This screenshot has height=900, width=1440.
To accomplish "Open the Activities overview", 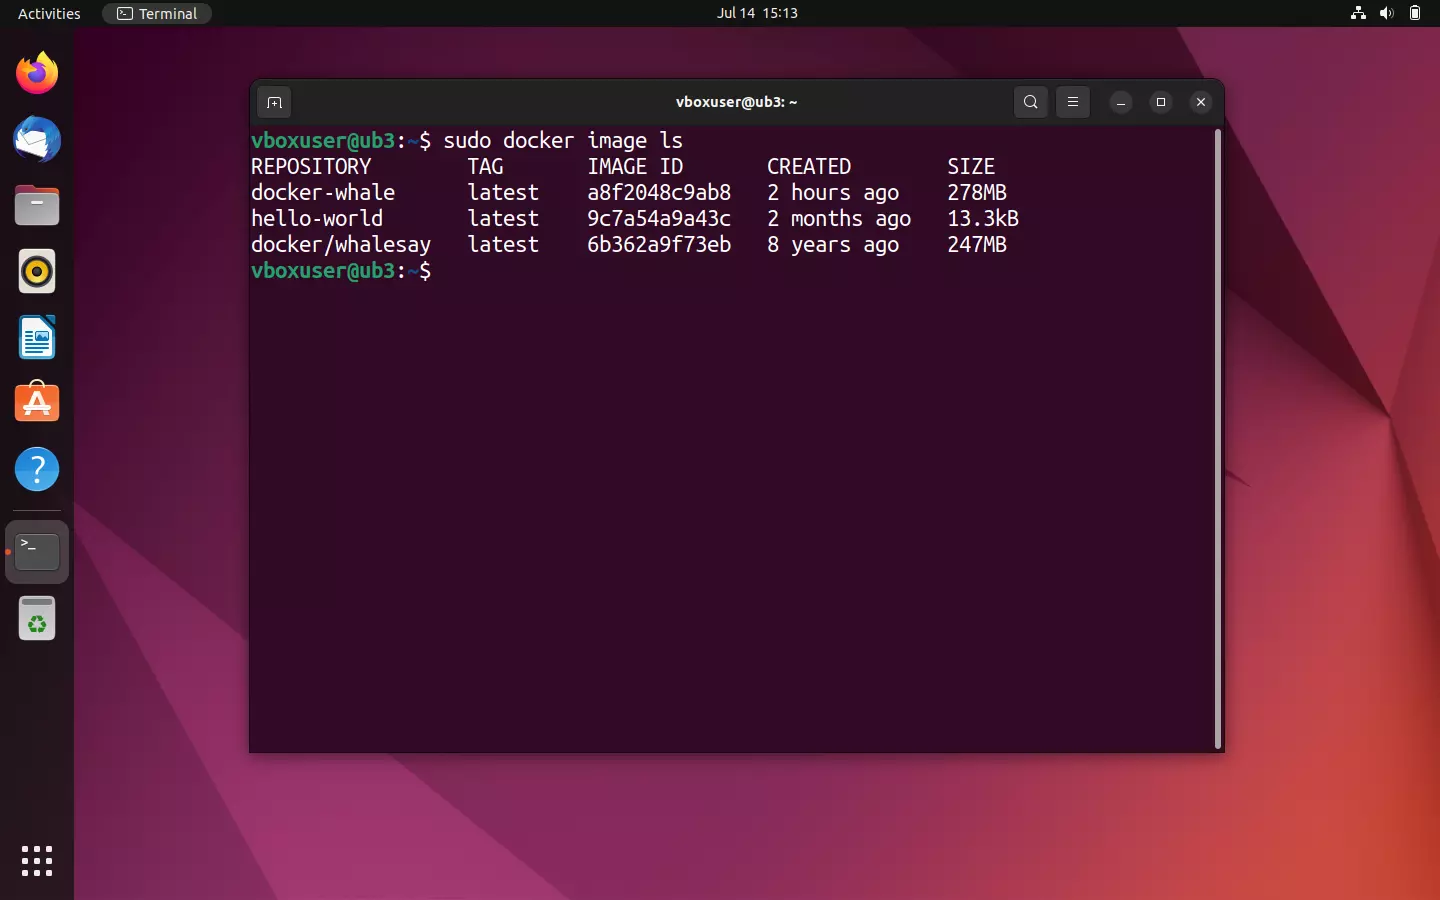I will 48,13.
